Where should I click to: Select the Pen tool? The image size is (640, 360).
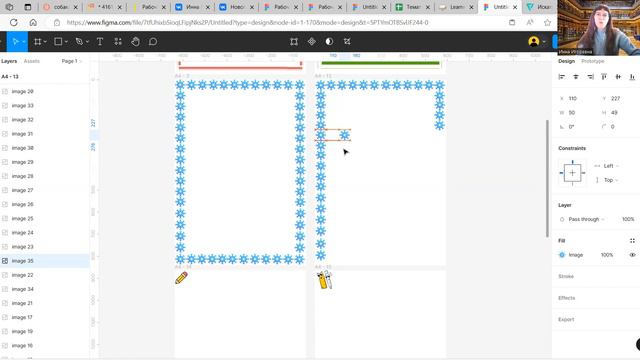coord(79,42)
